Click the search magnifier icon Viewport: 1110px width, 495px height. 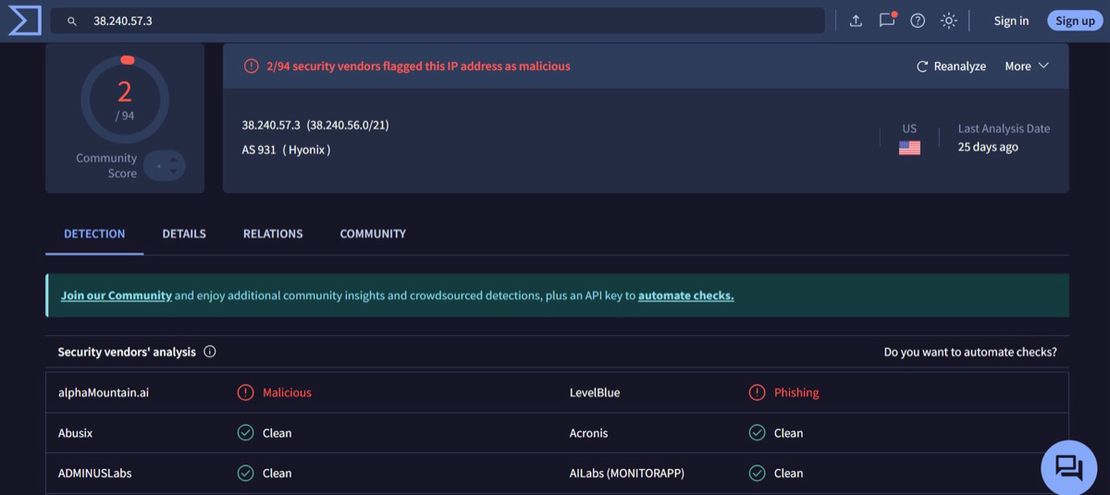[x=72, y=21]
